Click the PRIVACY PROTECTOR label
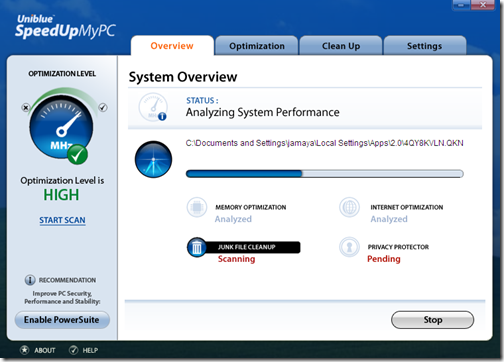Screen dimensions: 504x362 point(398,247)
